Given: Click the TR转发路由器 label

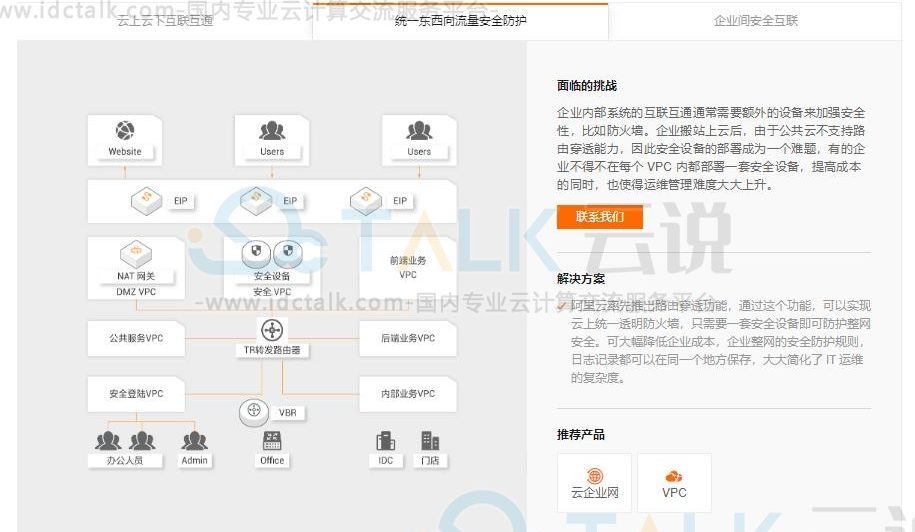Looking at the screenshot, I should coord(272,350).
